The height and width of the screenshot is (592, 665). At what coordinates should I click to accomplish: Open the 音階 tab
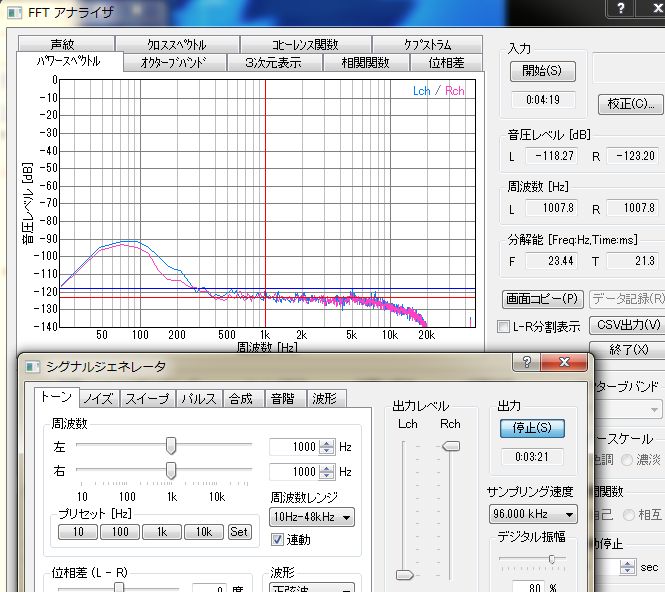(x=285, y=399)
